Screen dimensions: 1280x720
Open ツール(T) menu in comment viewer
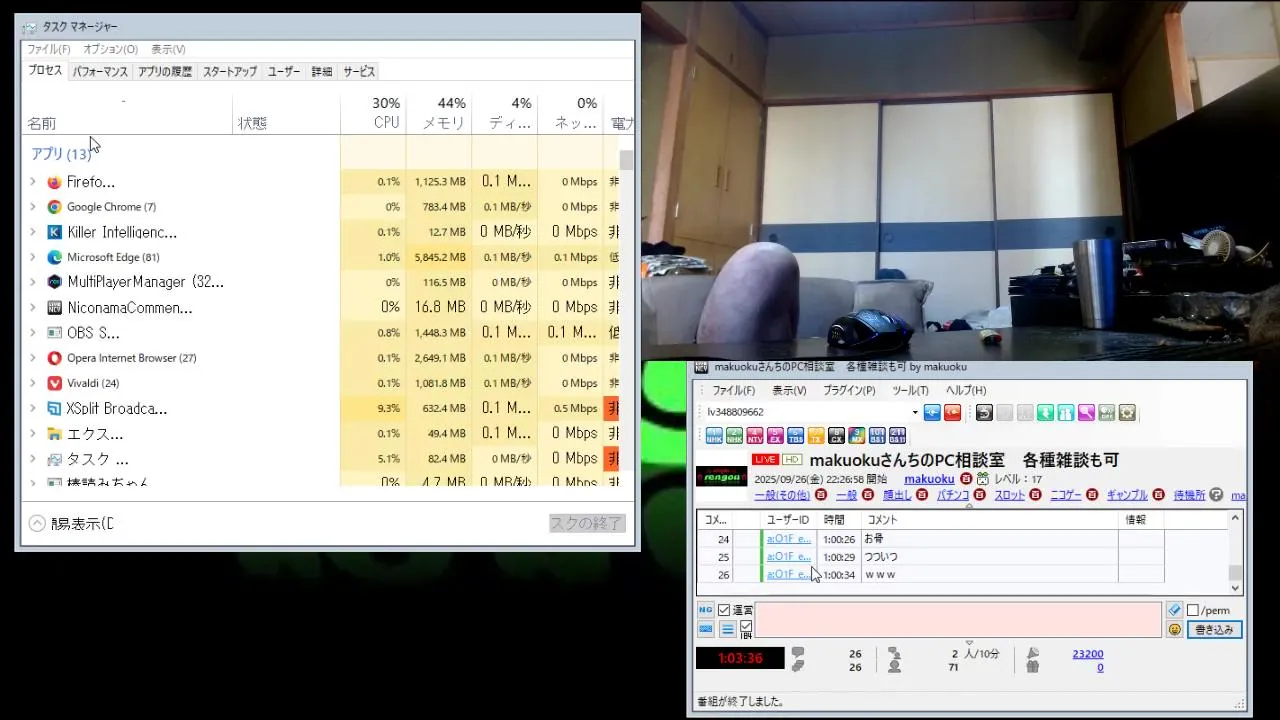[x=910, y=391]
